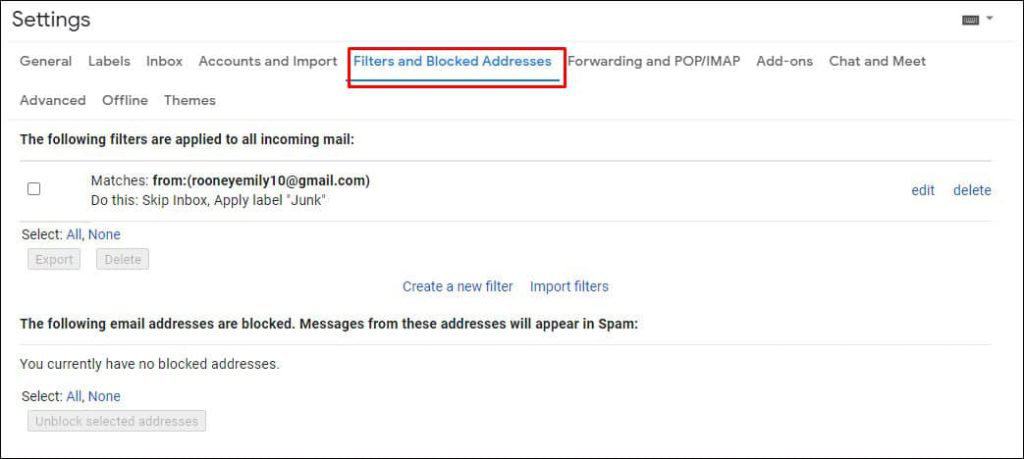Check the rooneyemily10 filter checkbox
This screenshot has height=459, width=1024.
(34, 189)
